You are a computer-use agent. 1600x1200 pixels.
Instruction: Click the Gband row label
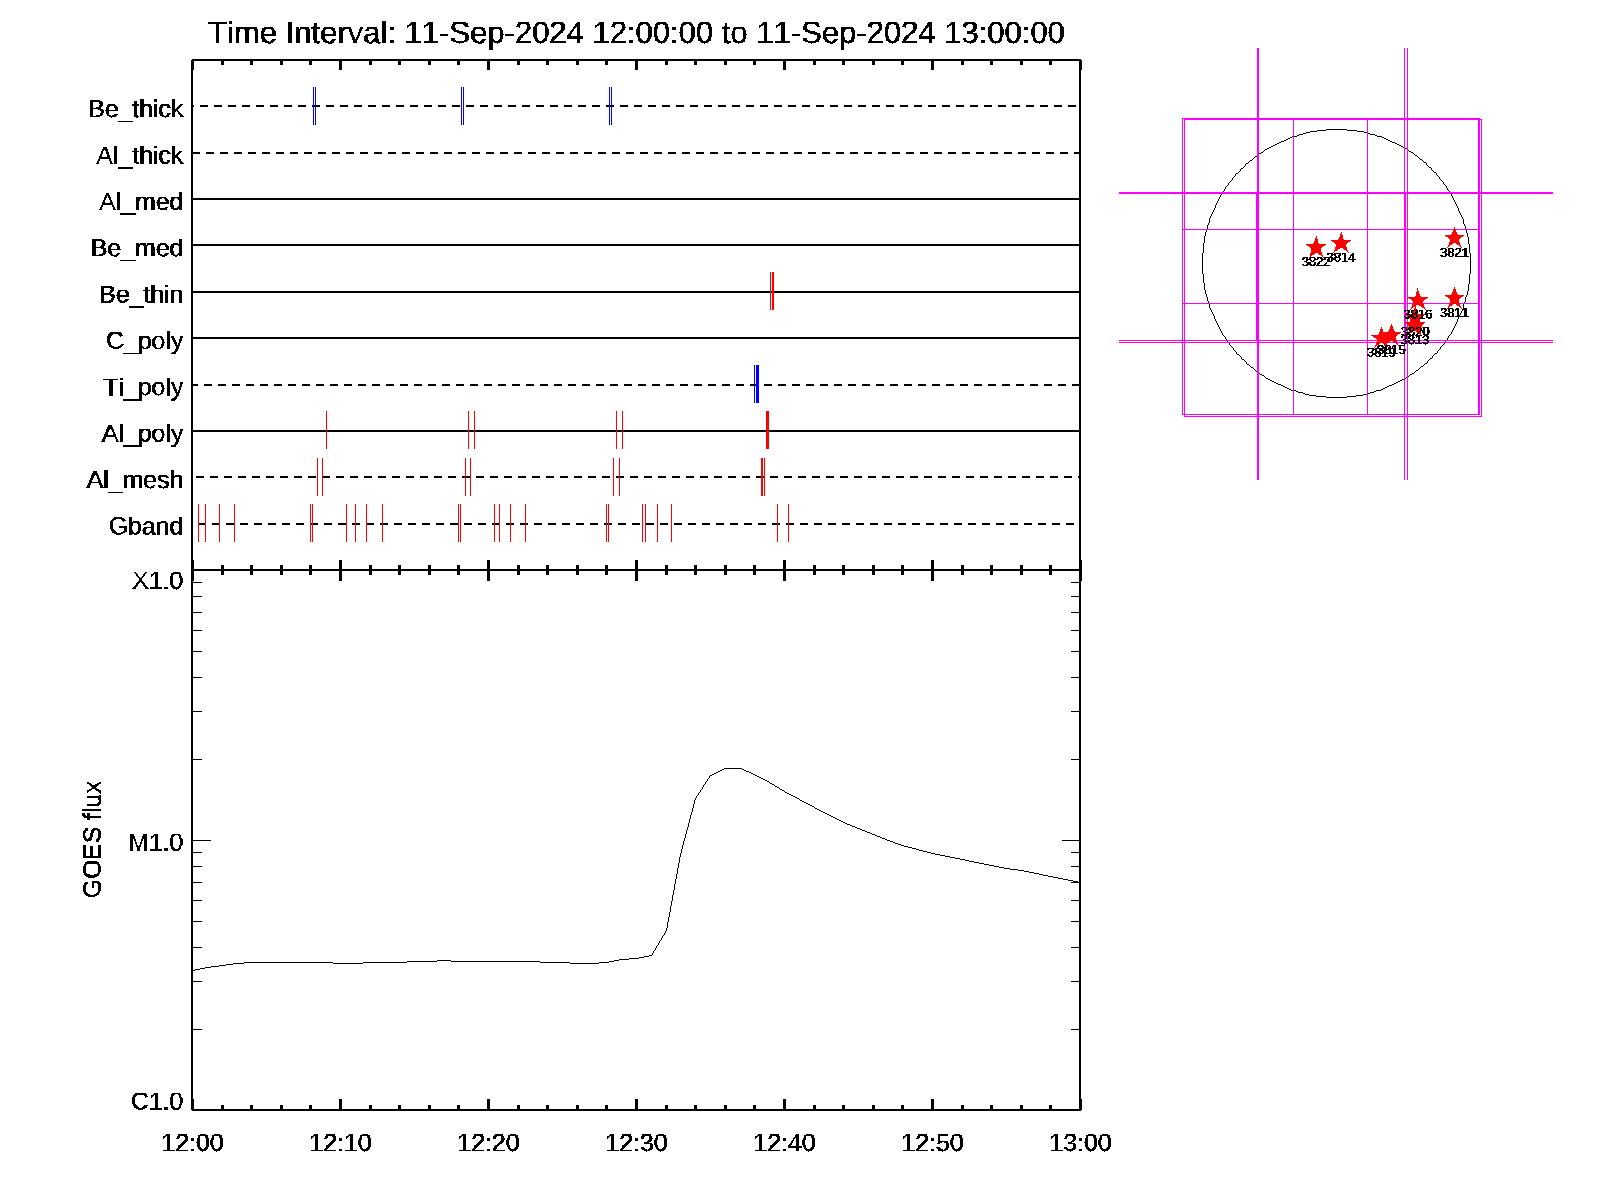tap(146, 526)
